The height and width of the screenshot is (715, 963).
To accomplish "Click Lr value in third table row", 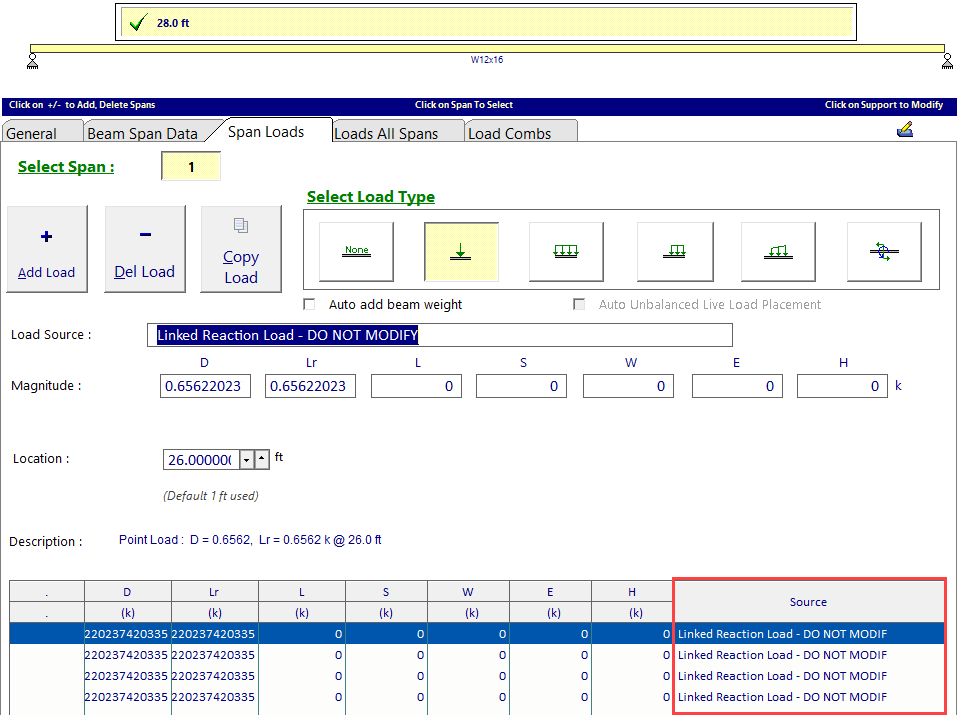I will 214,676.
